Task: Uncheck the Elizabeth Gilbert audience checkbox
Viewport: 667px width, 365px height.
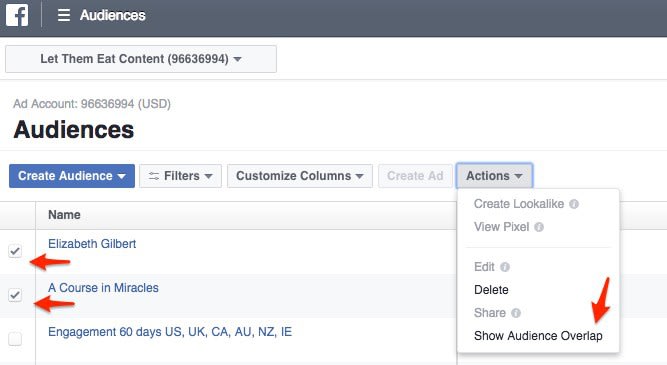Action: click(15, 251)
